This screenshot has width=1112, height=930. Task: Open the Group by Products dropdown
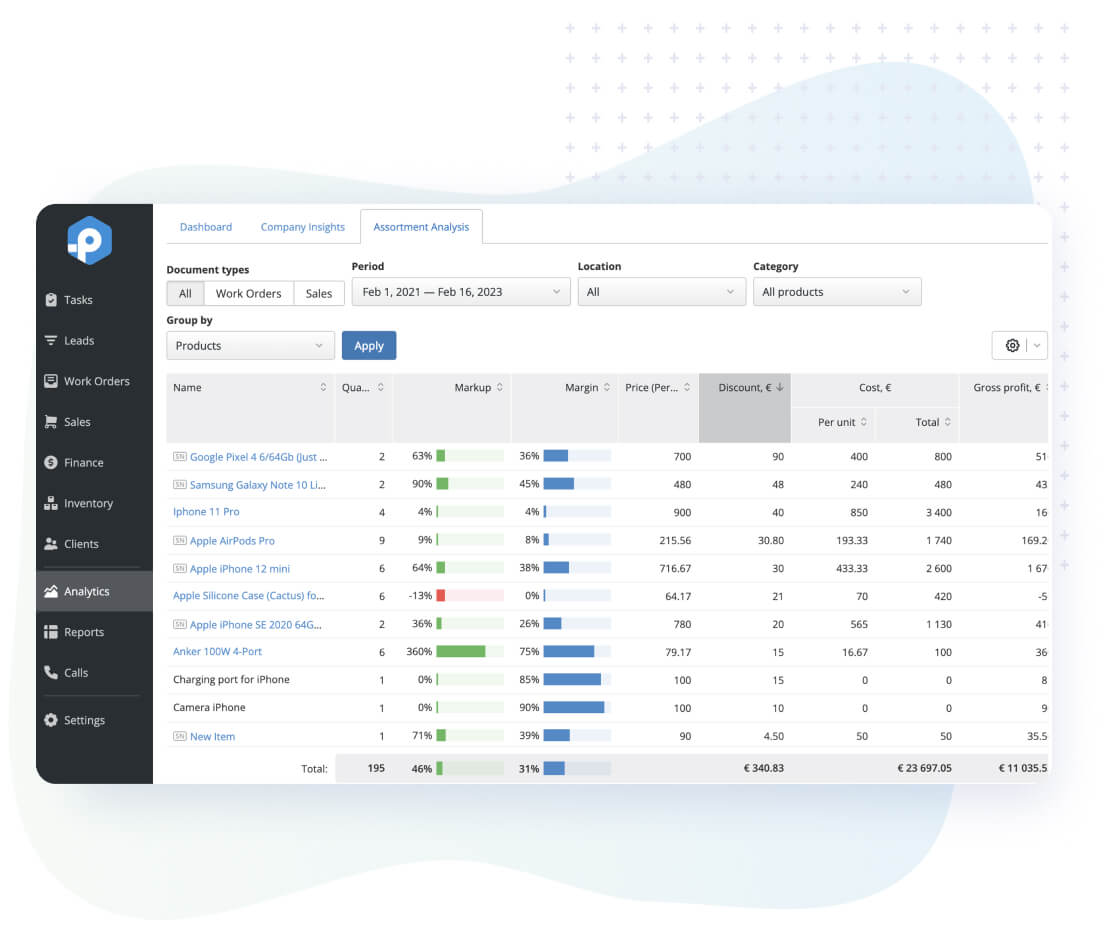pos(250,345)
